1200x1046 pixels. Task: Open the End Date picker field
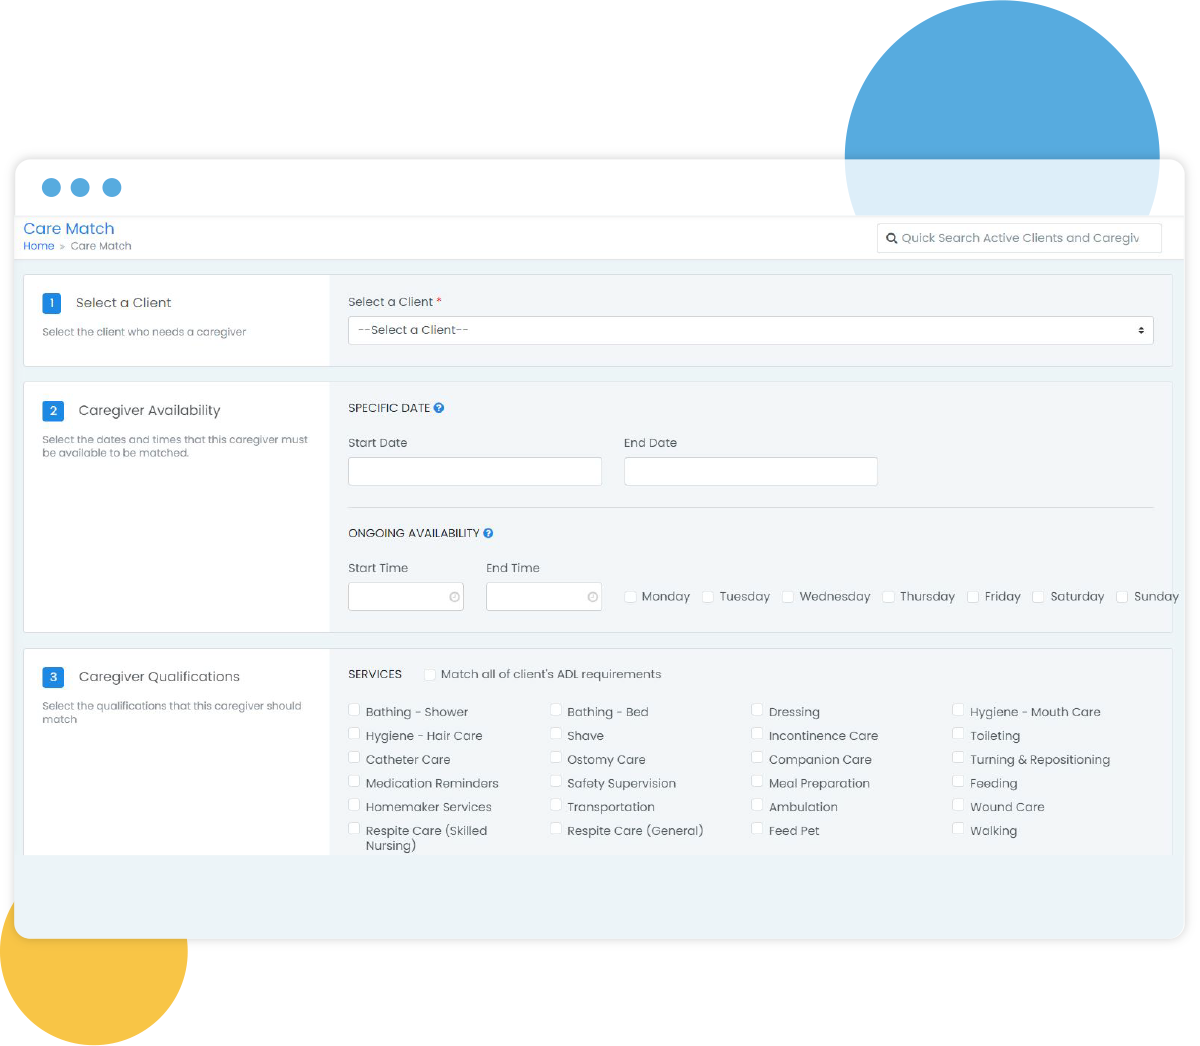pos(750,472)
